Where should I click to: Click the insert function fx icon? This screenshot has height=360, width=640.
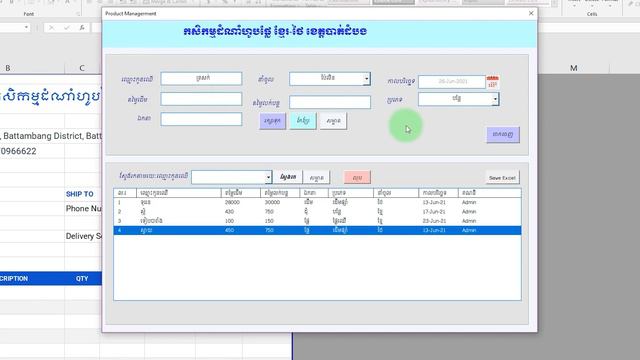[82, 28]
